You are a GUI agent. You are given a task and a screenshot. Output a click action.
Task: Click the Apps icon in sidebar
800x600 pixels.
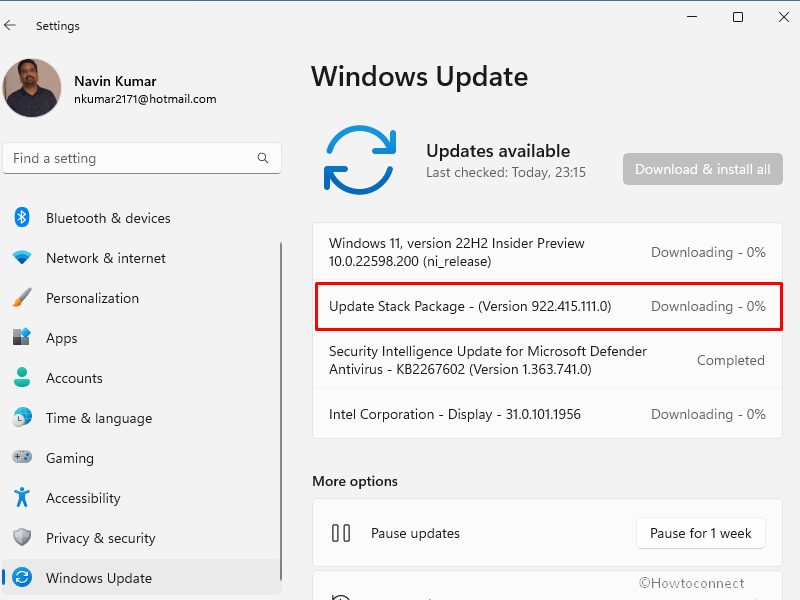point(22,337)
